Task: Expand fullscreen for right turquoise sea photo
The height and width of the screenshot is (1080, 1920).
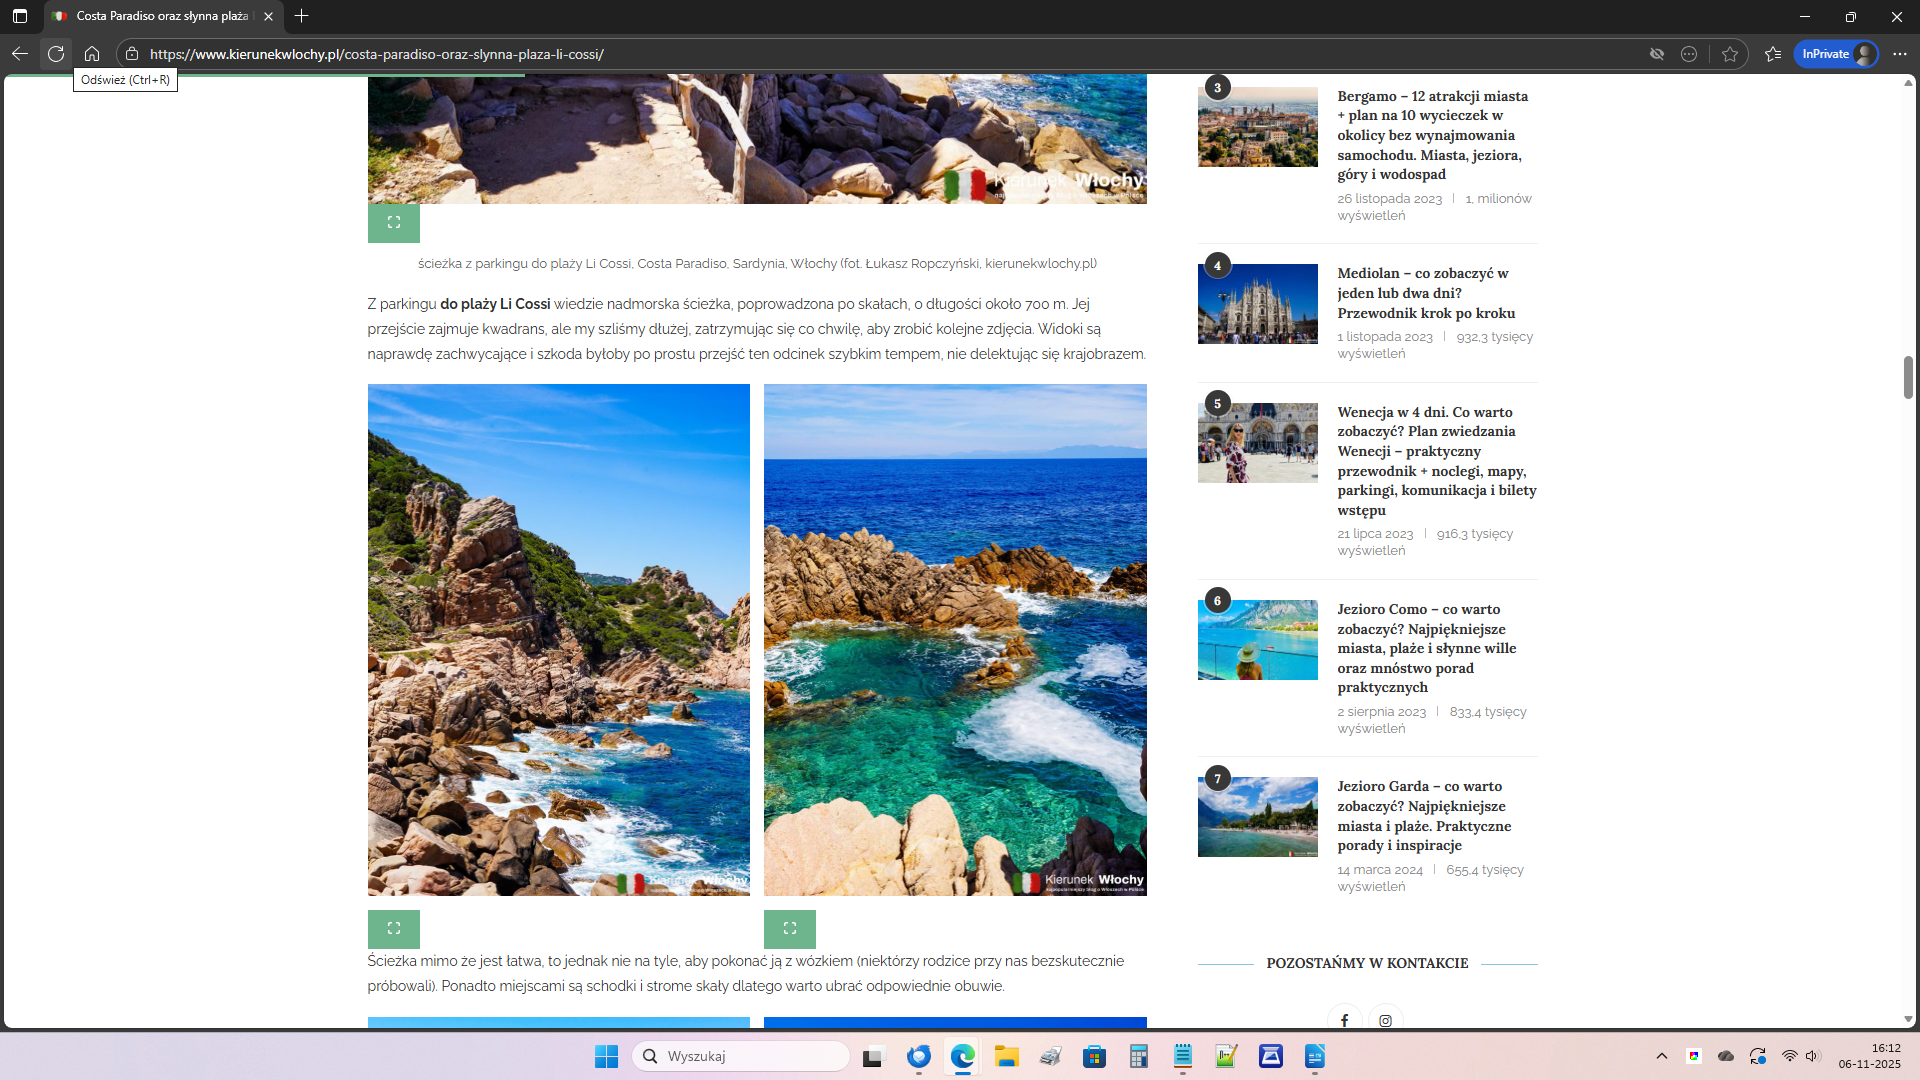Action: point(790,928)
